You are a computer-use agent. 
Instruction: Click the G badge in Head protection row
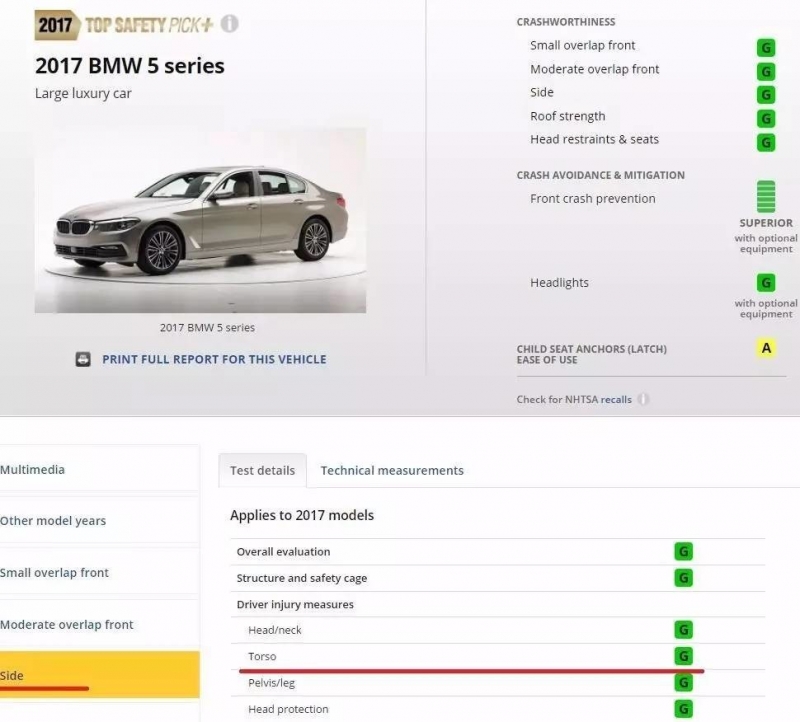click(x=683, y=709)
